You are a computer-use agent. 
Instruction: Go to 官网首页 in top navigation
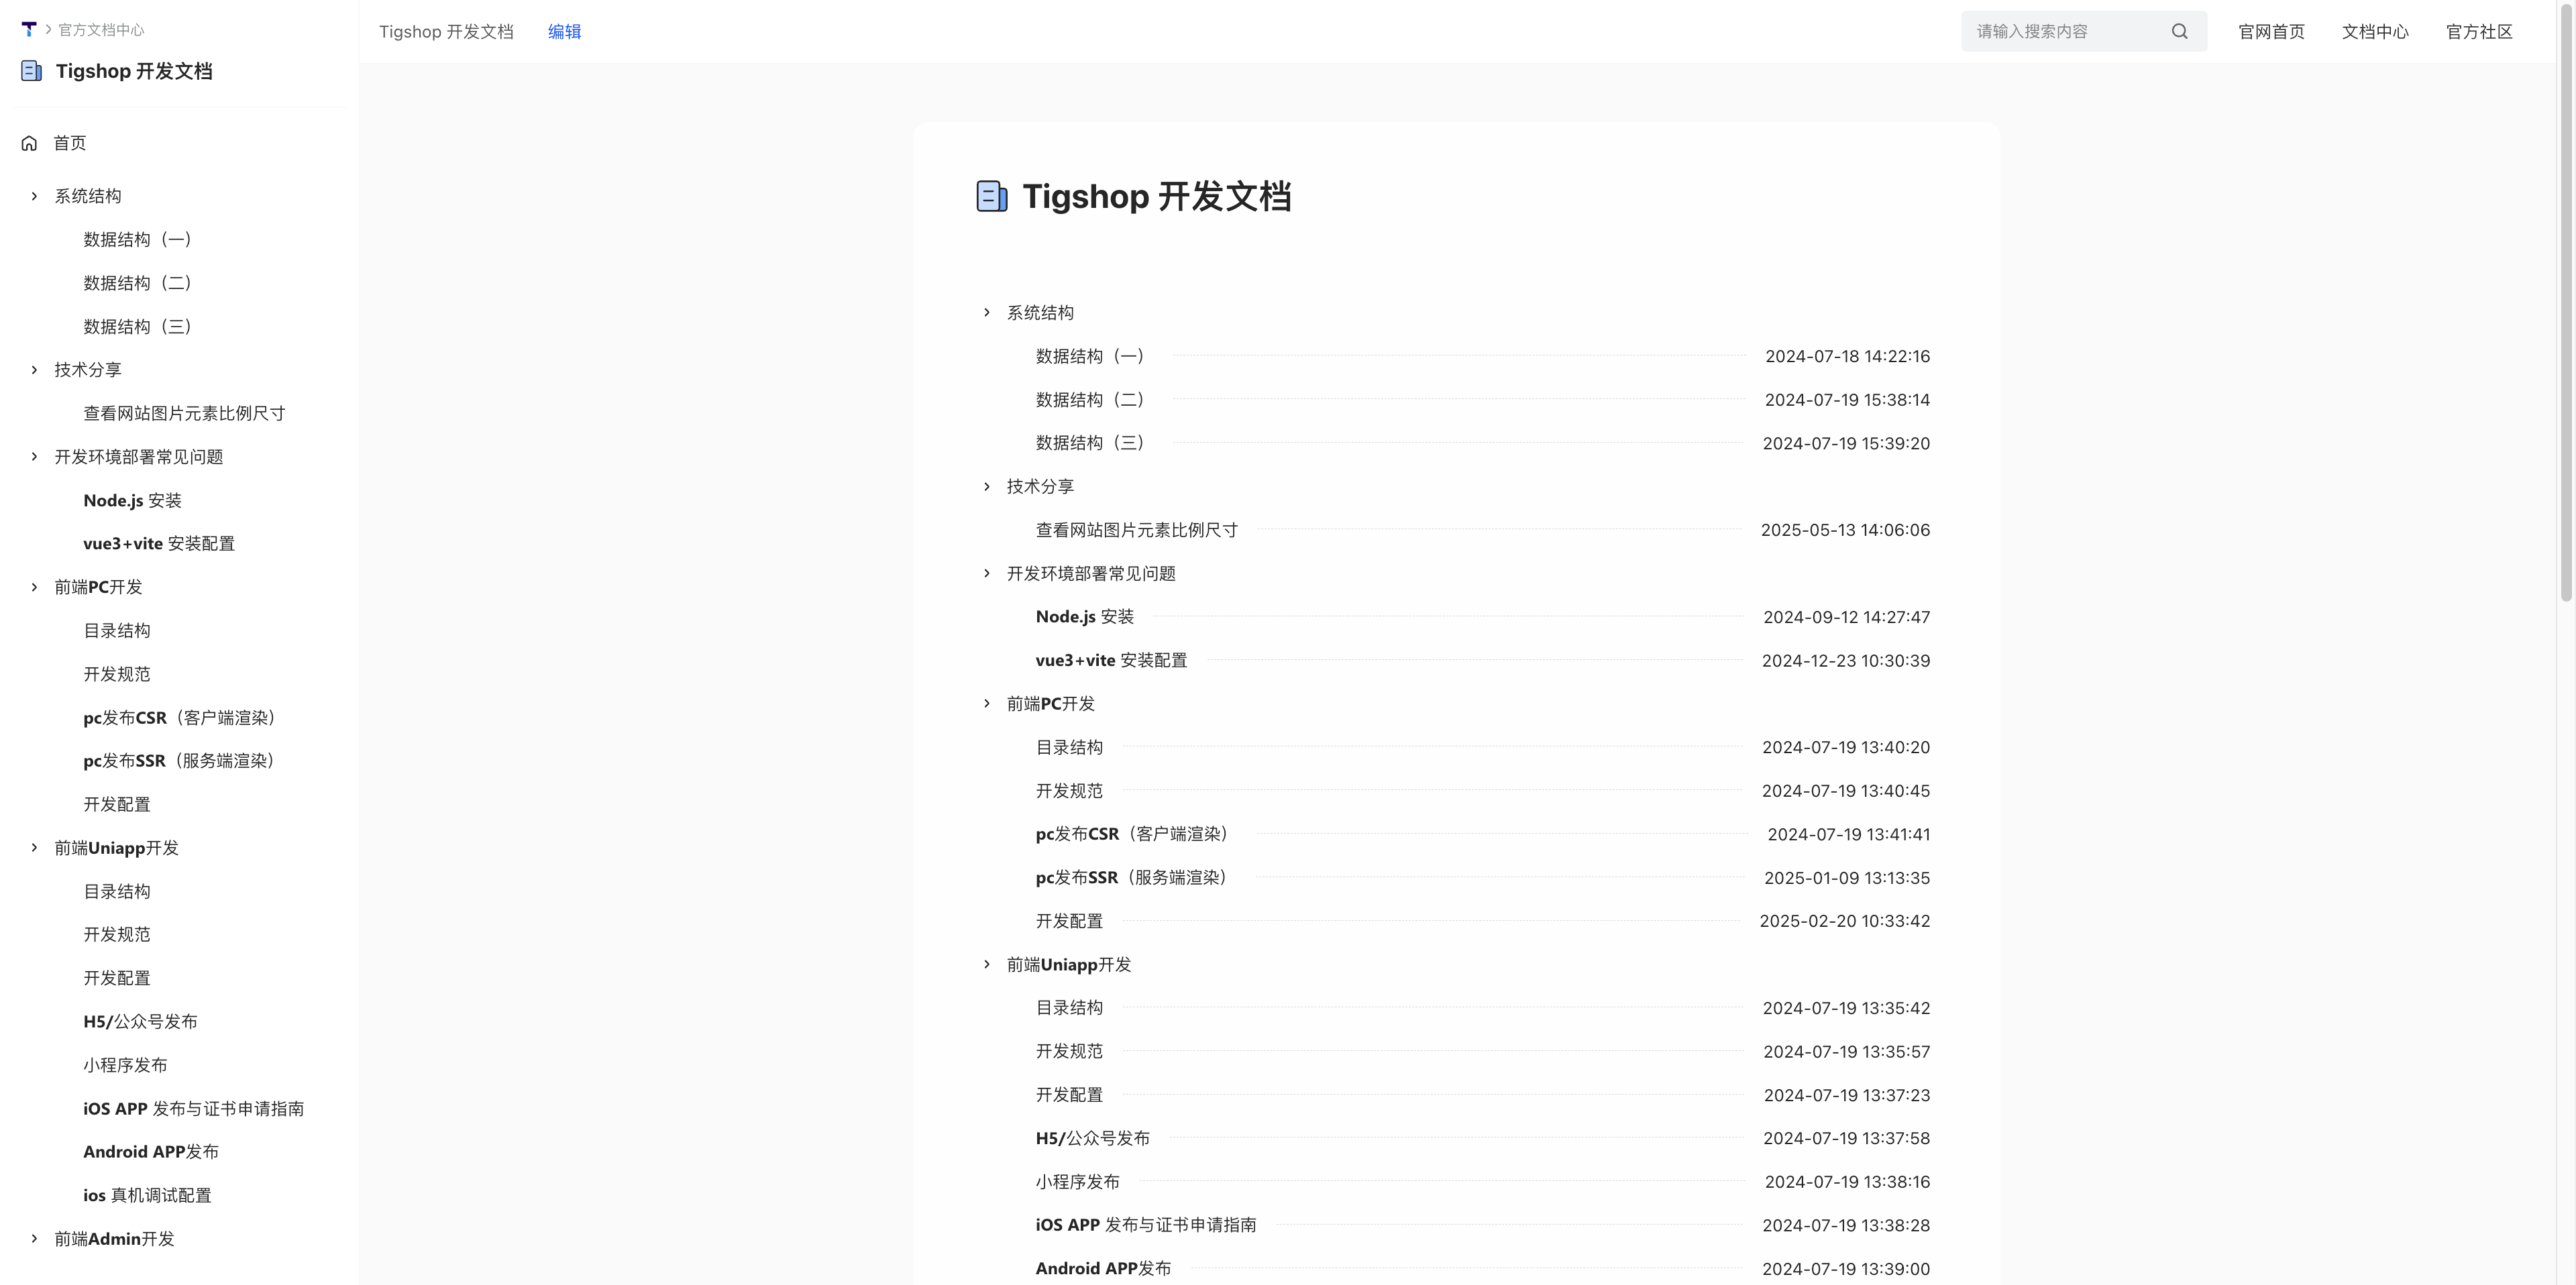point(2271,32)
